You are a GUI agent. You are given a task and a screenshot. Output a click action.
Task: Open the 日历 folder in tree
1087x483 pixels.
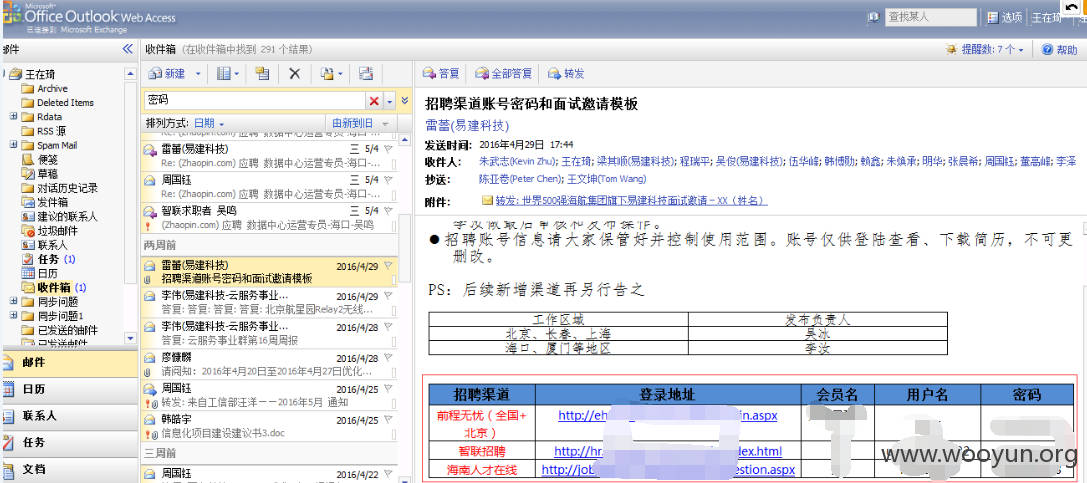[46, 273]
